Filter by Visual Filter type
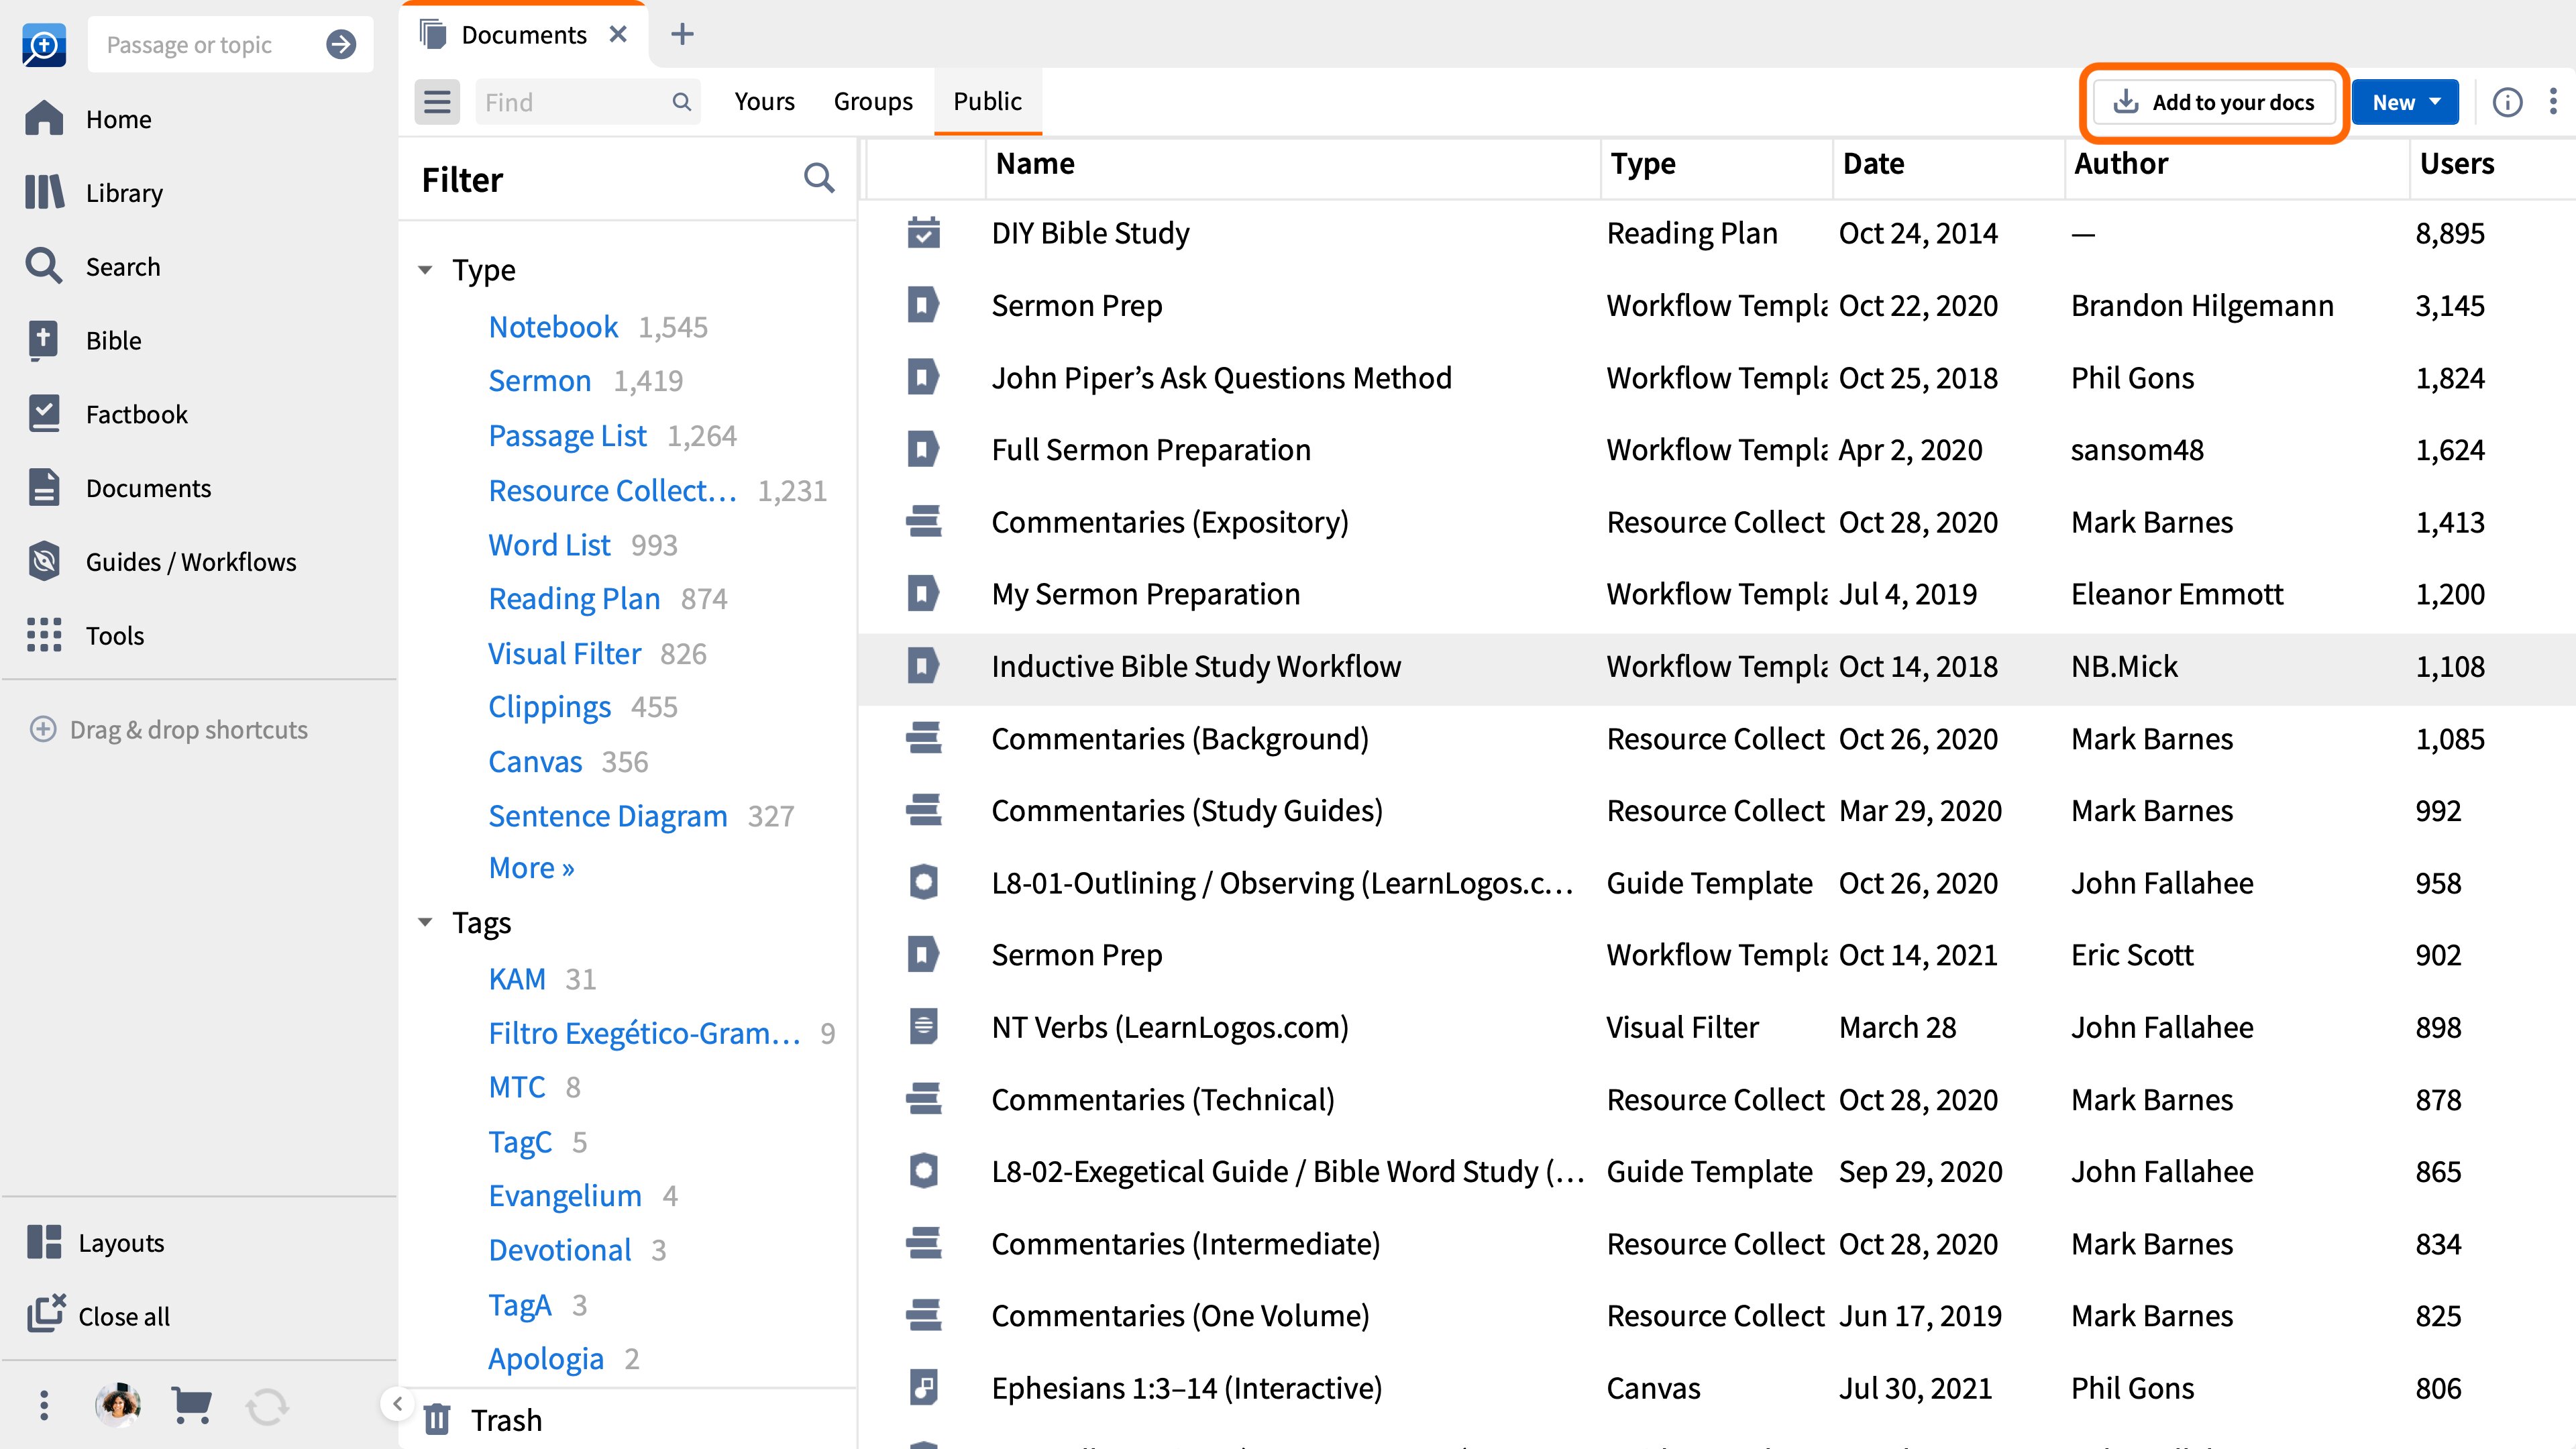Viewport: 2576px width, 1449px height. (x=564, y=654)
